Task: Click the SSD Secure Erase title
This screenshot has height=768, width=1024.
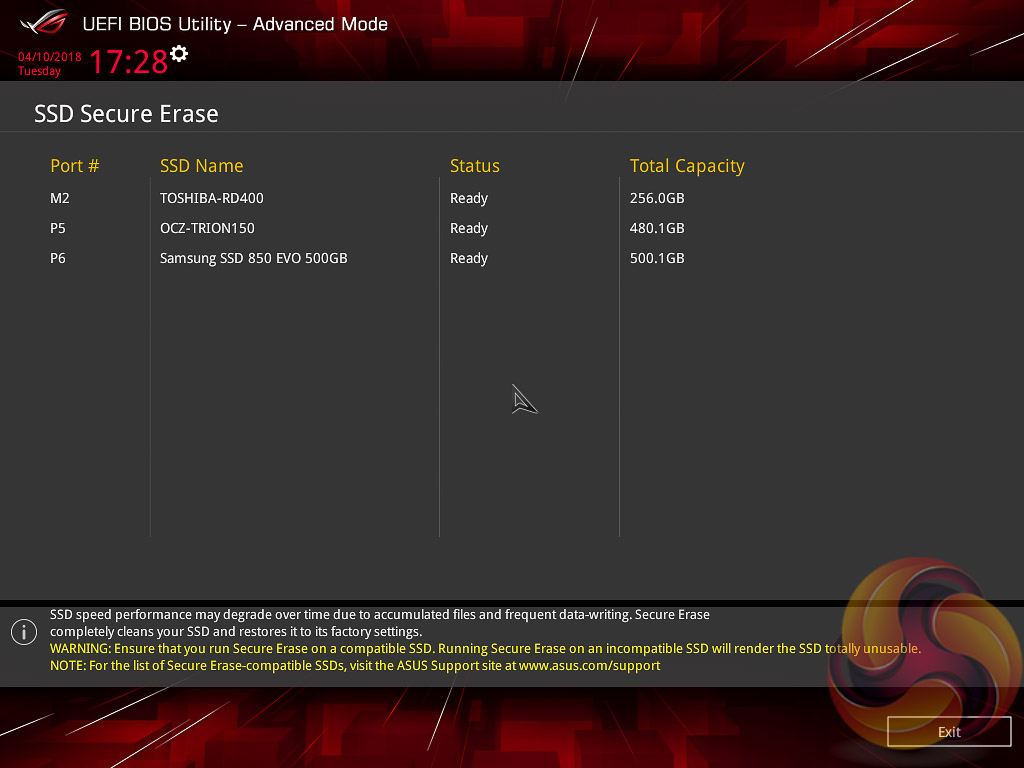Action: point(126,114)
